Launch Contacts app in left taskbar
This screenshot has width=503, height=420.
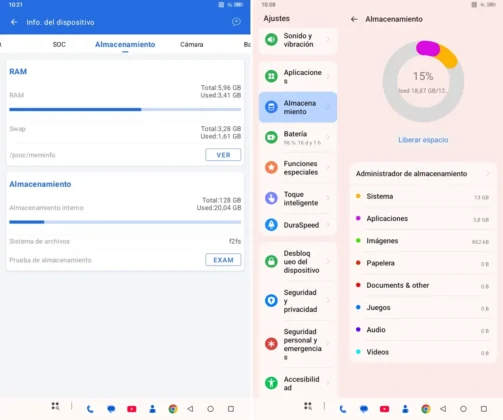(152, 409)
